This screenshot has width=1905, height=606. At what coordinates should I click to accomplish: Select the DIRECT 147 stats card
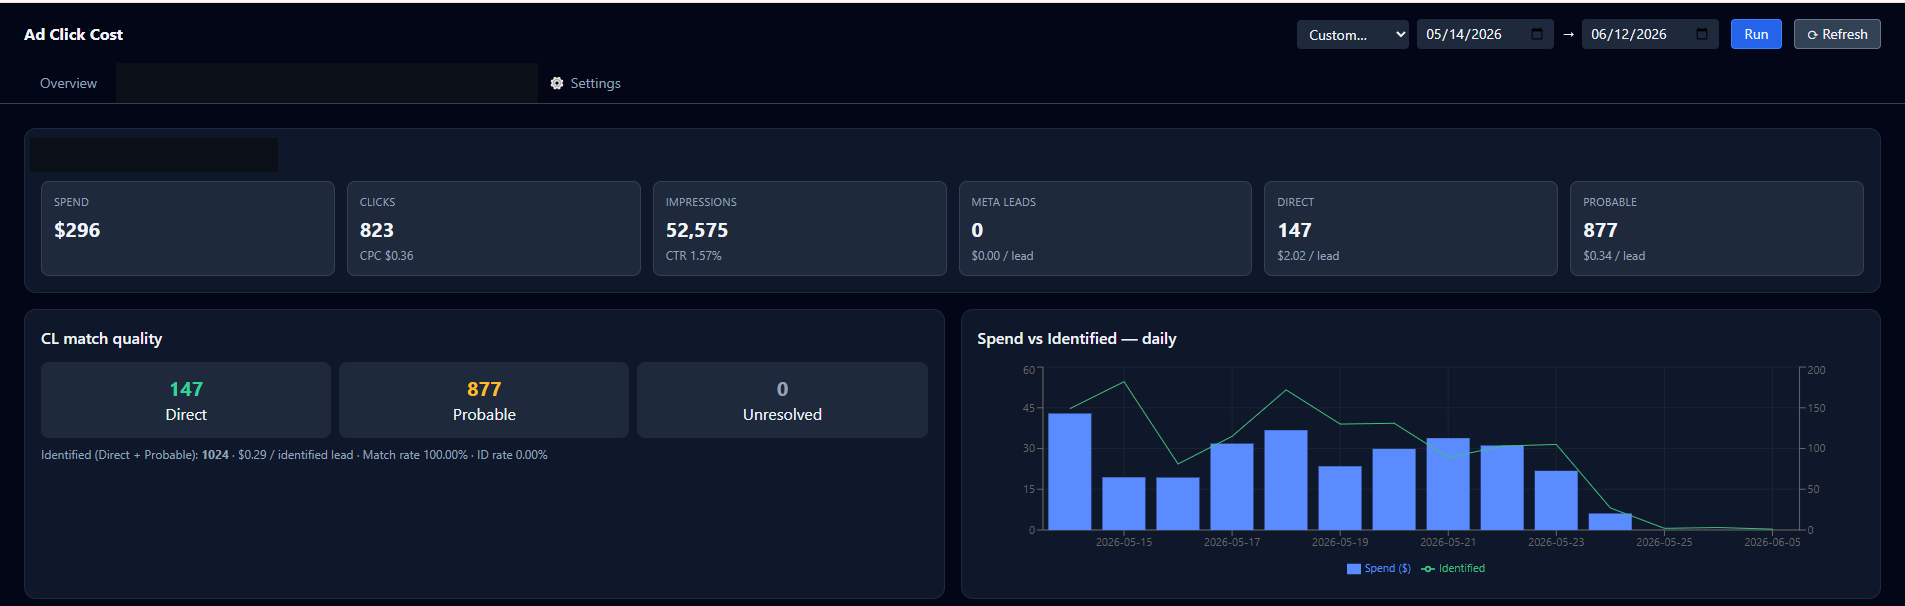[x=1410, y=228]
